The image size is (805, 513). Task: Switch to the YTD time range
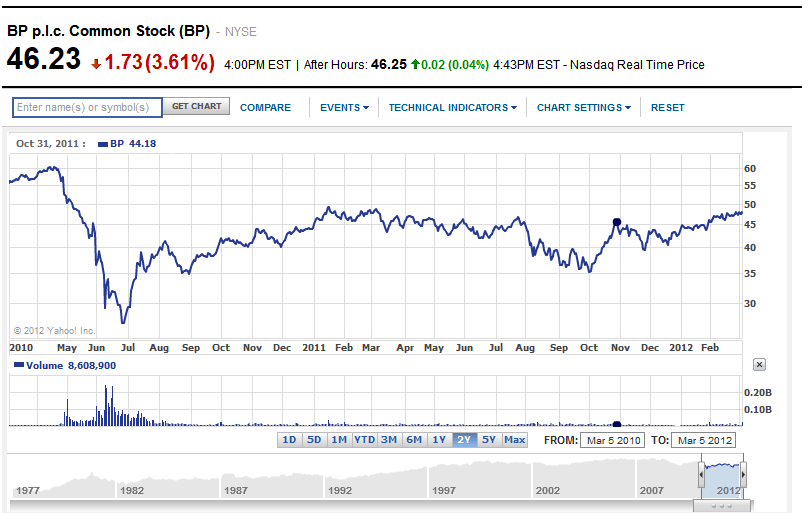tap(365, 440)
